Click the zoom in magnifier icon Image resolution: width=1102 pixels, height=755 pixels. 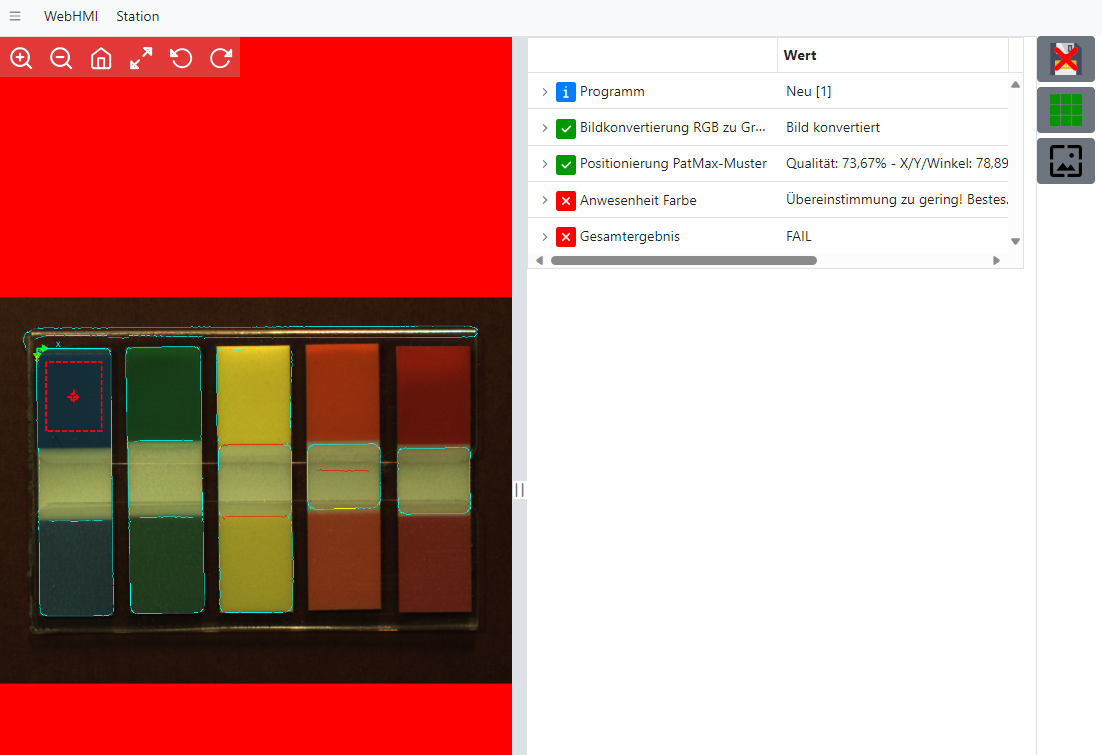tap(21, 58)
